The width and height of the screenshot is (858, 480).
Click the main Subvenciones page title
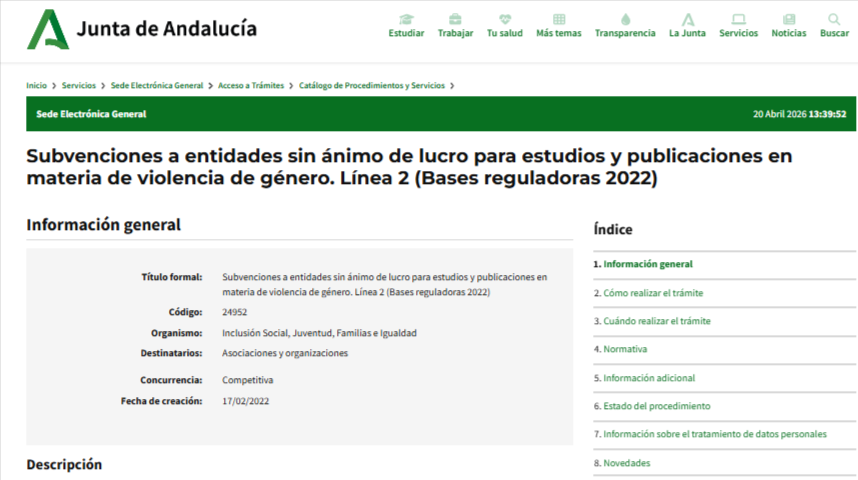point(409,167)
